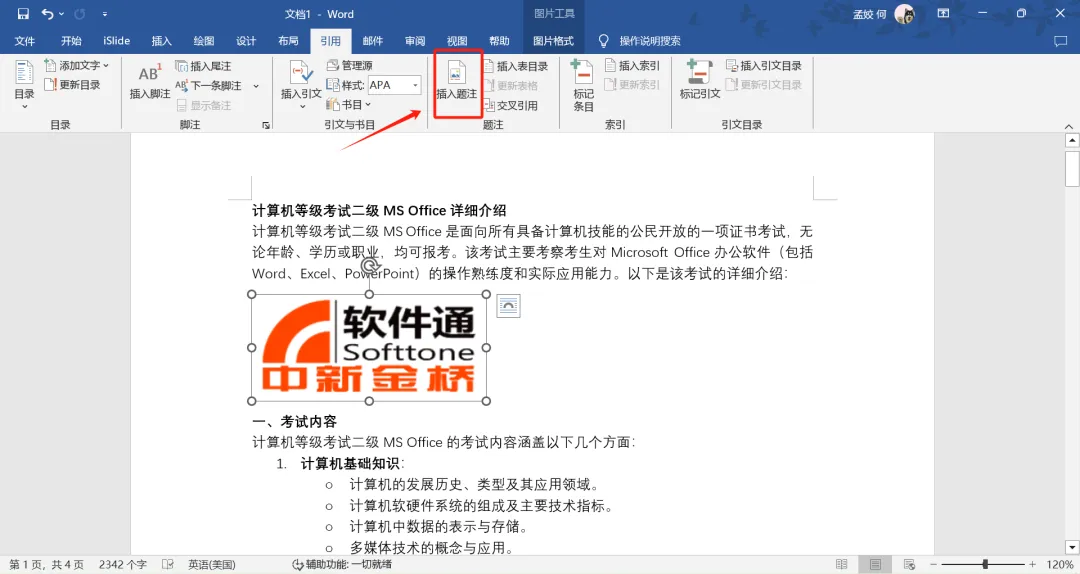Viewport: 1080px width, 574px height.
Task: Collapse the ribbon with the chevron
Action: (1068, 126)
